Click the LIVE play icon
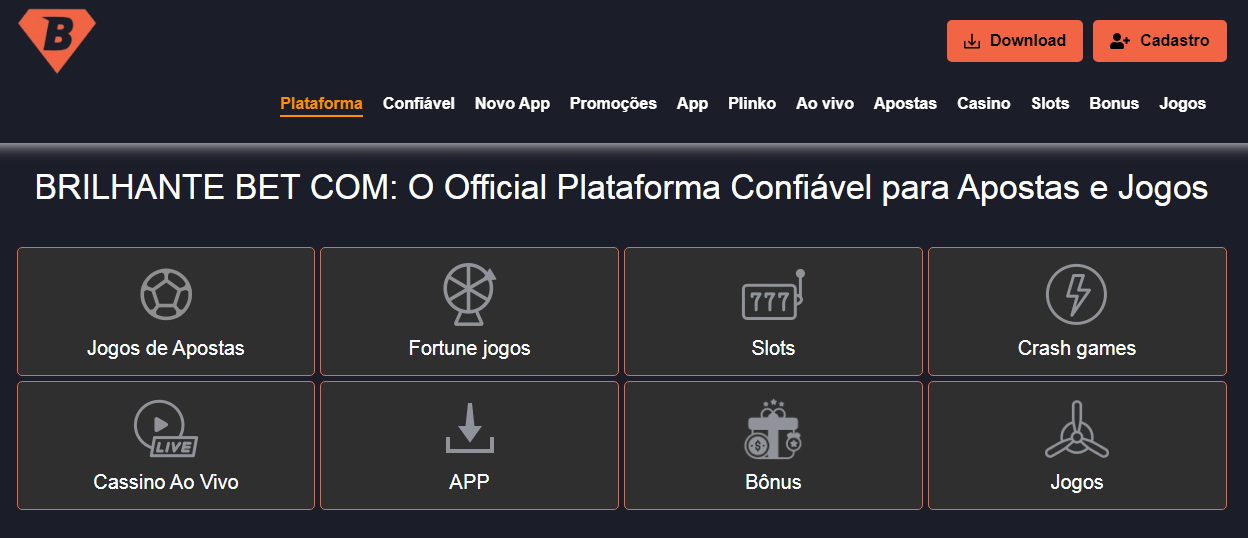This screenshot has height=538, width=1248. tap(165, 429)
